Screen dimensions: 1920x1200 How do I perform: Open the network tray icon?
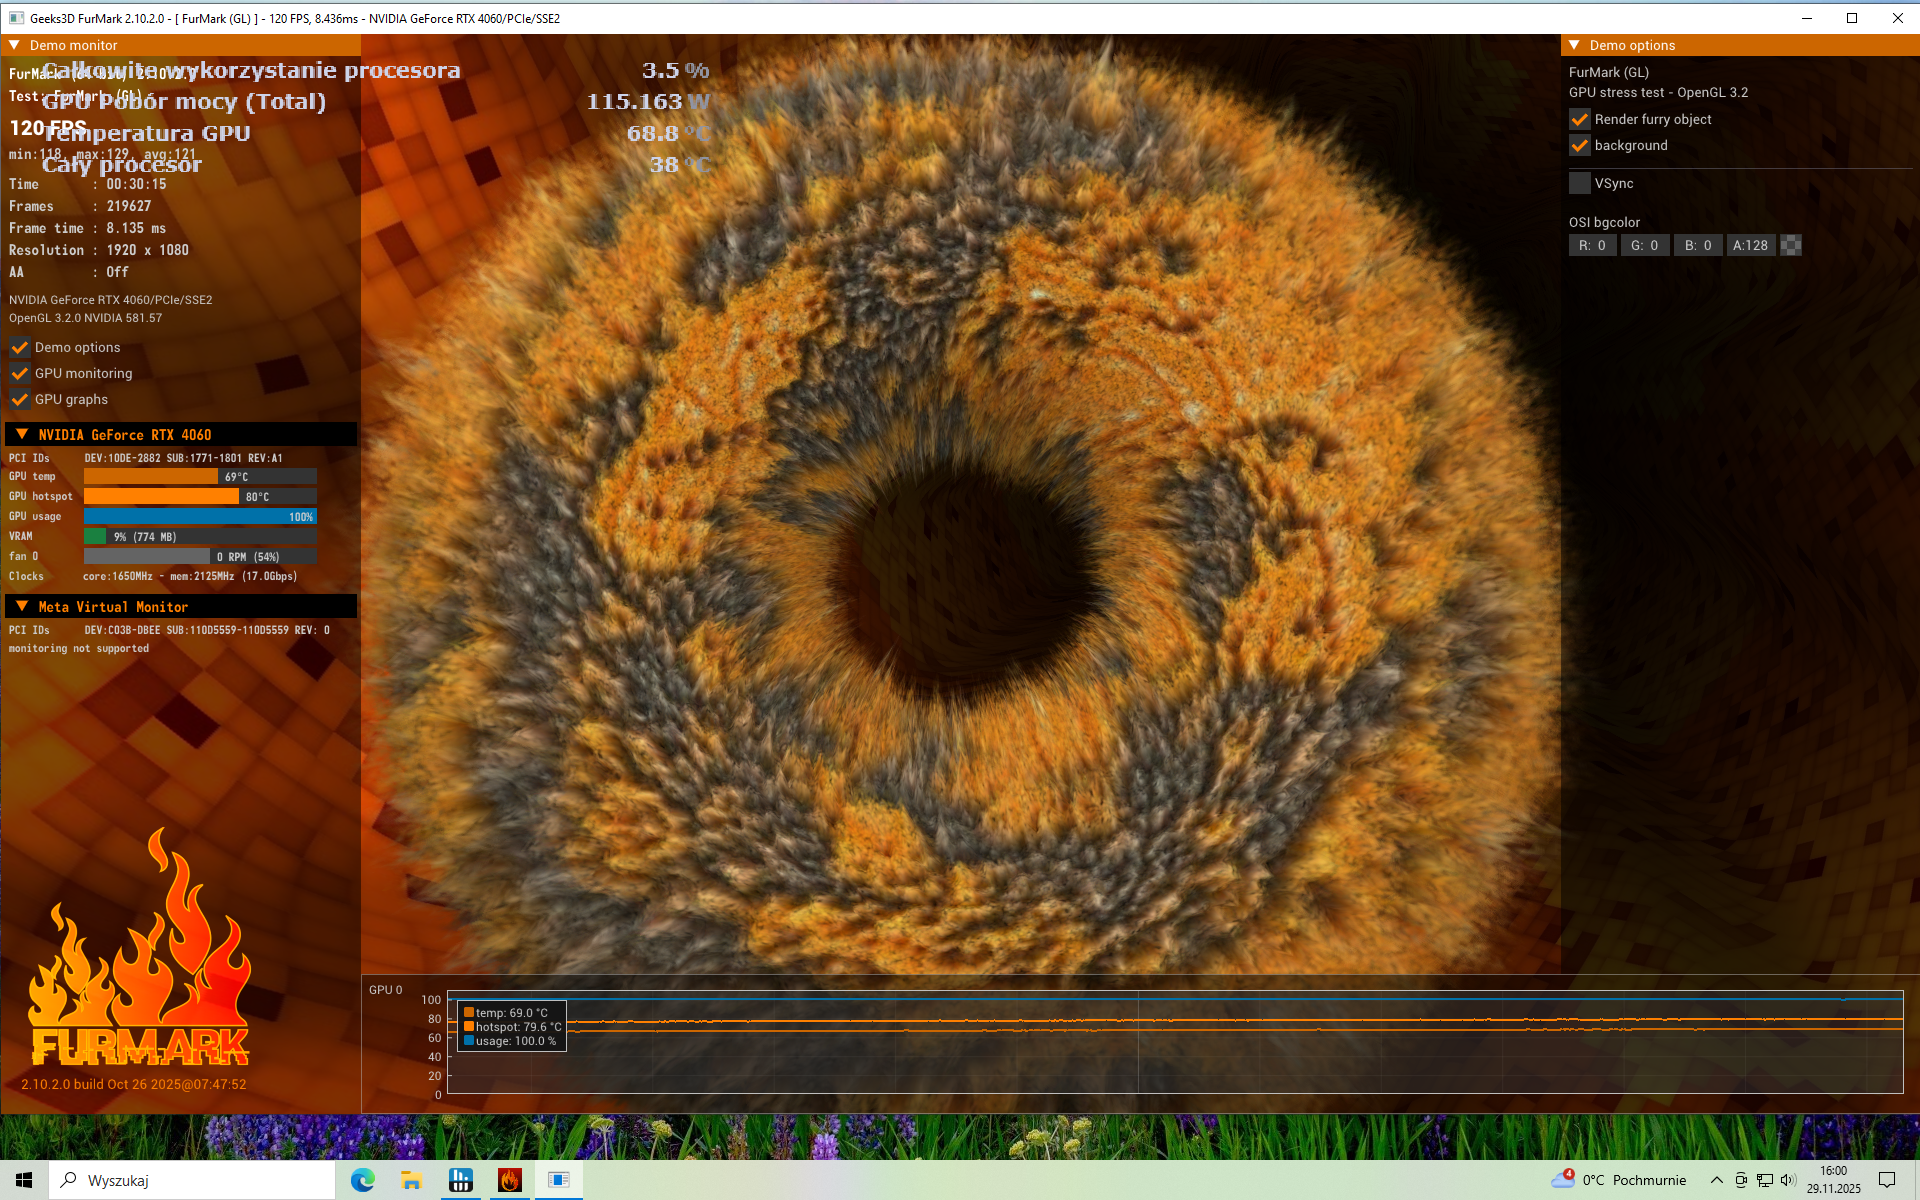click(x=1765, y=1180)
